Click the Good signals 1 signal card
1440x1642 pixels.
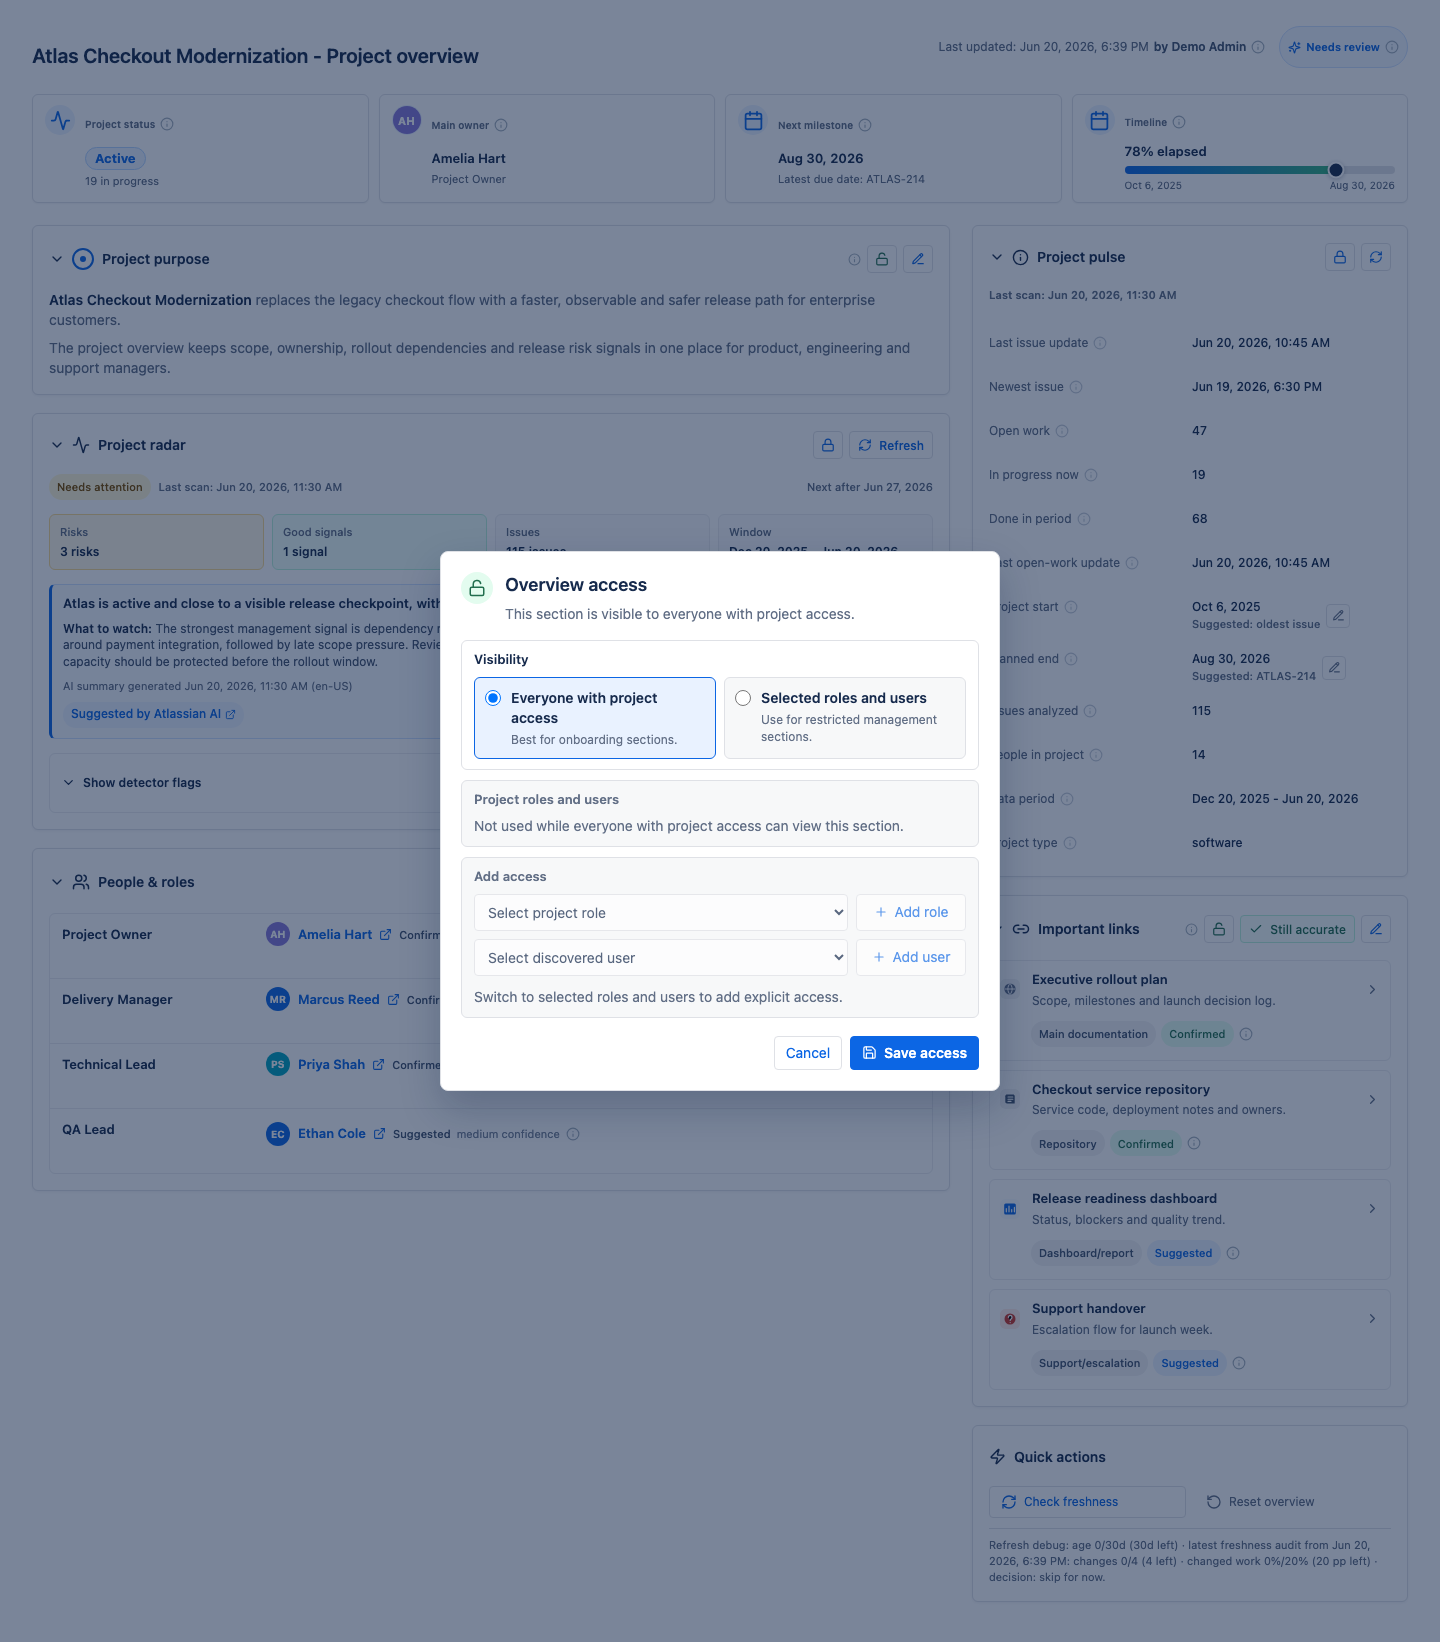tap(379, 542)
